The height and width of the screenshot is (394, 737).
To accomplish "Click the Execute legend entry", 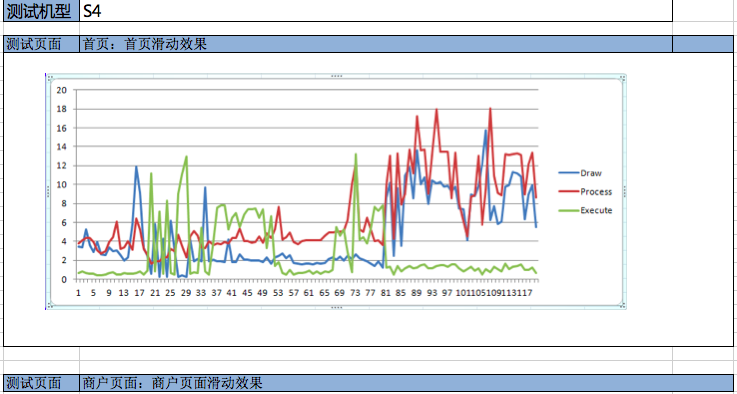I will point(585,211).
